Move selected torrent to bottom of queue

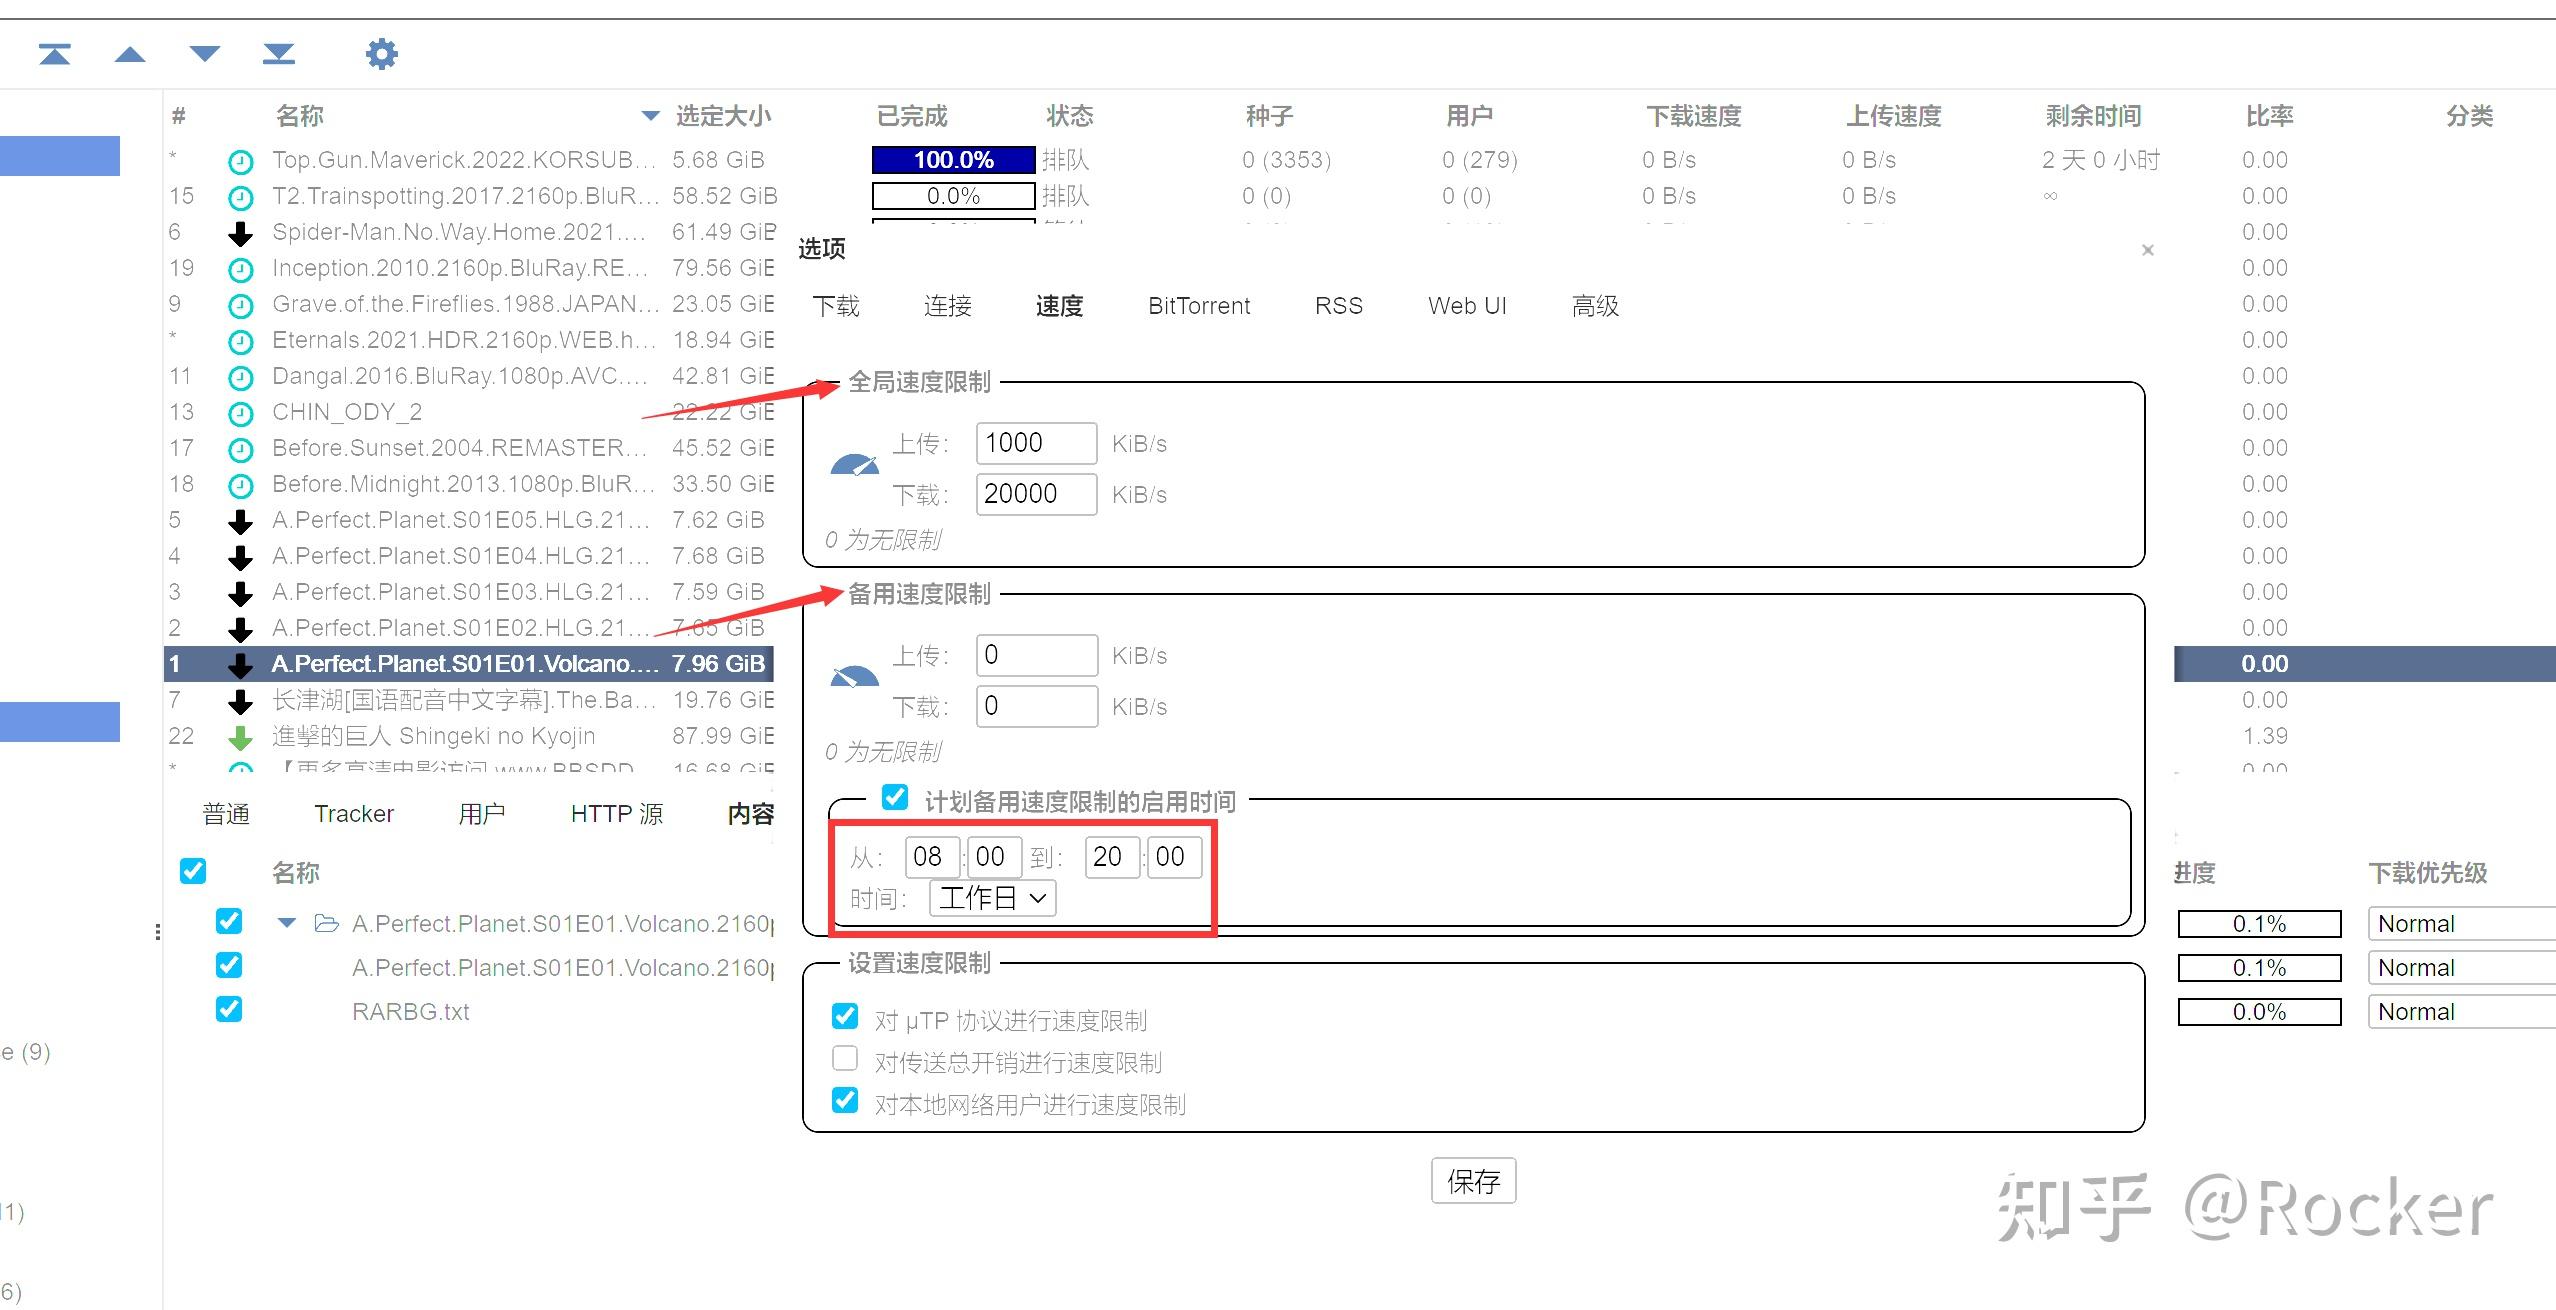[278, 53]
